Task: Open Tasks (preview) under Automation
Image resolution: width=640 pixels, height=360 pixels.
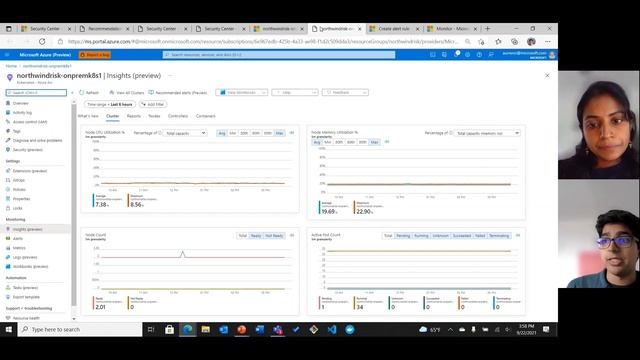Action: [x=25, y=288]
